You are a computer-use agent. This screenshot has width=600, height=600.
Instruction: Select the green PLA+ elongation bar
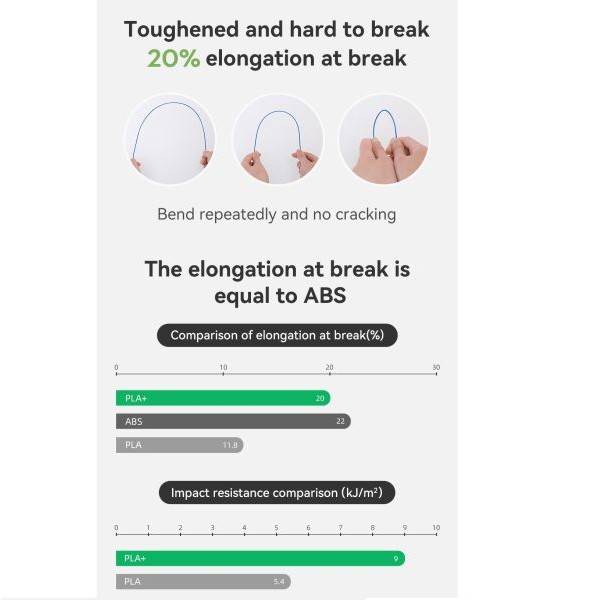[x=222, y=398]
